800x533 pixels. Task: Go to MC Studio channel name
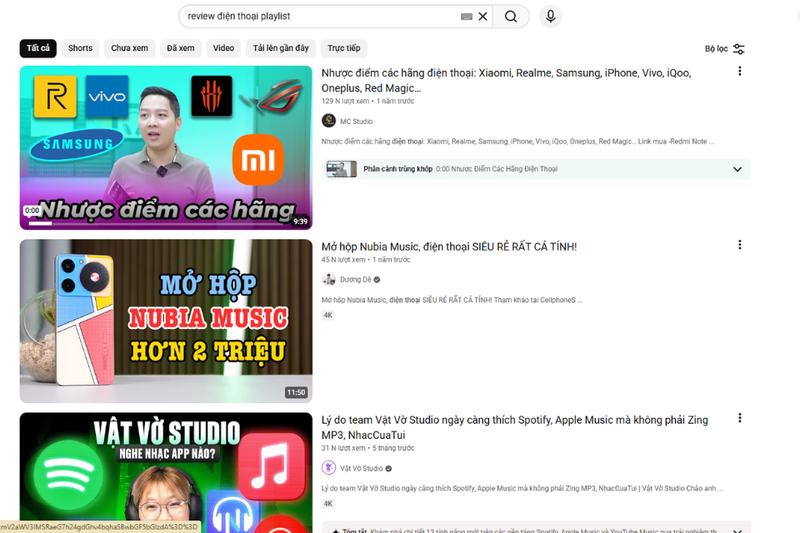pyautogui.click(x=356, y=121)
